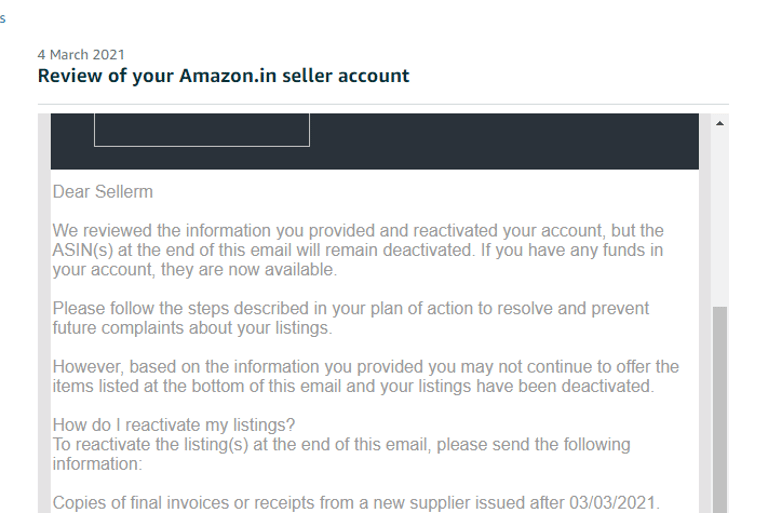Viewport: 768px width, 513px height.
Task: Click the 'However, based on the information' paragraph
Action: point(365,366)
